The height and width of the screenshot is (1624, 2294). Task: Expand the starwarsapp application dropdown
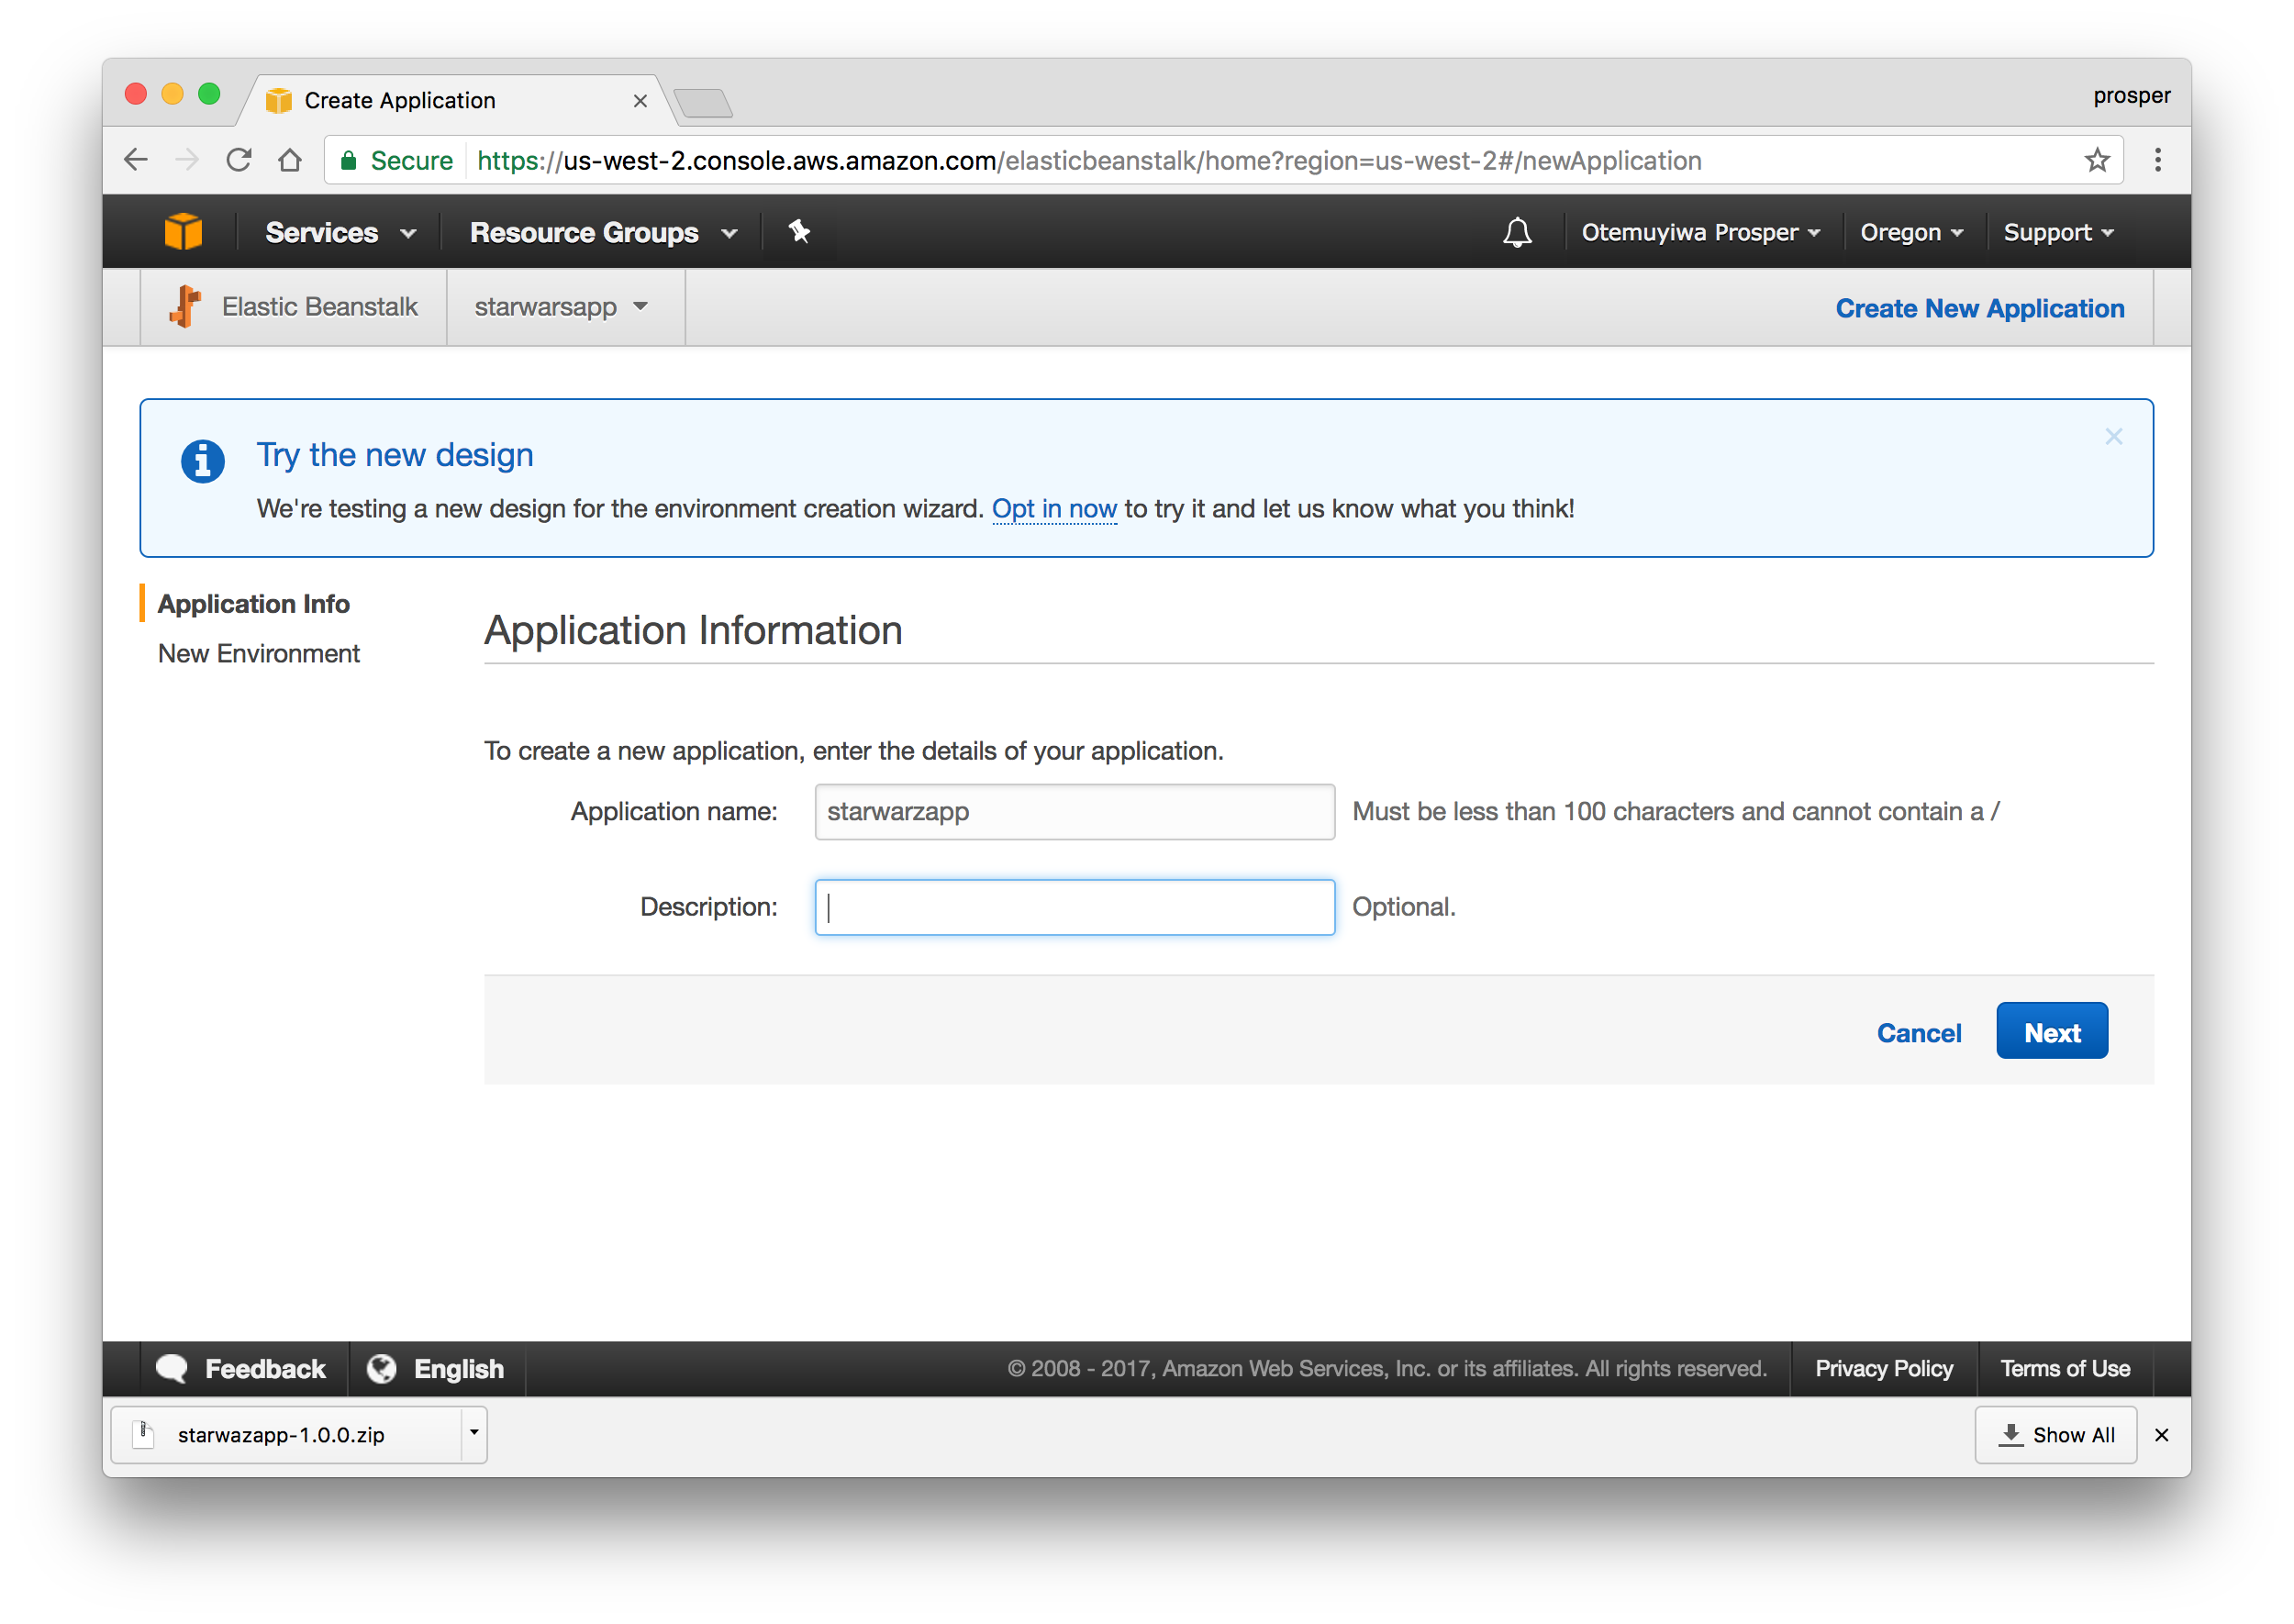tap(562, 307)
